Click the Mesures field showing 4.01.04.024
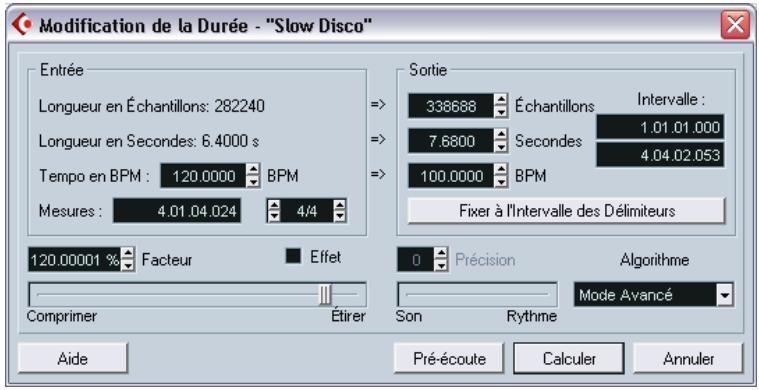The image size is (759, 390). coord(177,211)
